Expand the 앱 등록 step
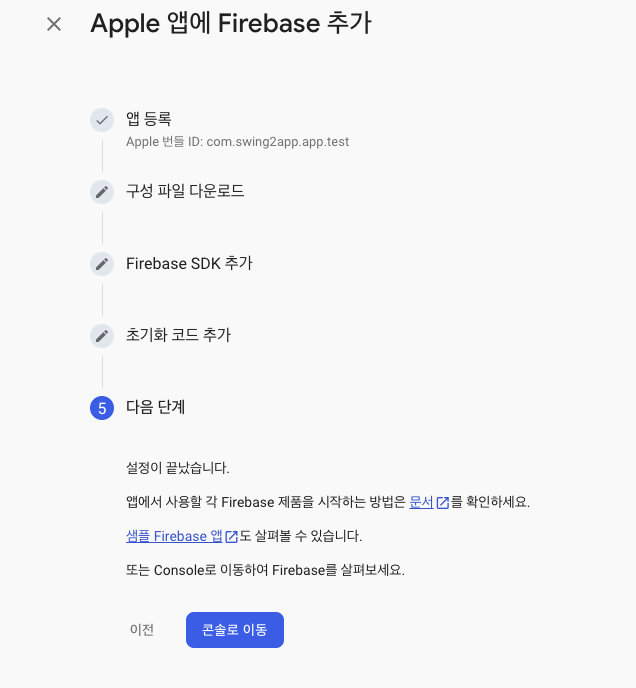This screenshot has width=636, height=688. [149, 119]
